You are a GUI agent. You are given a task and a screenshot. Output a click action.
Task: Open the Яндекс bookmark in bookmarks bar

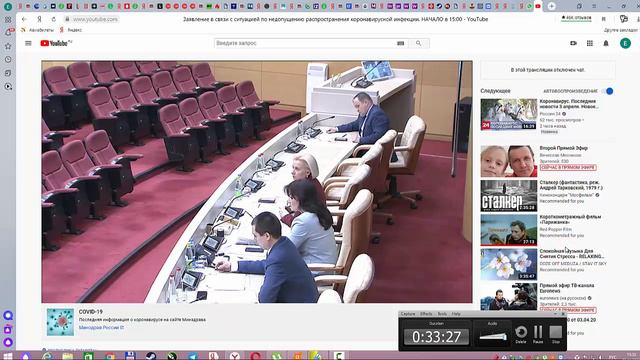(x=71, y=30)
